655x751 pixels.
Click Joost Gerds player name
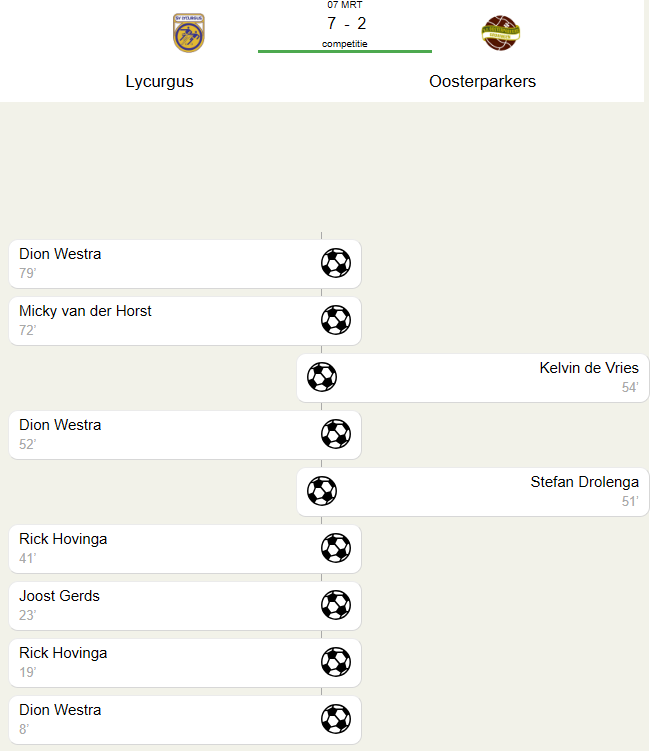point(60,596)
